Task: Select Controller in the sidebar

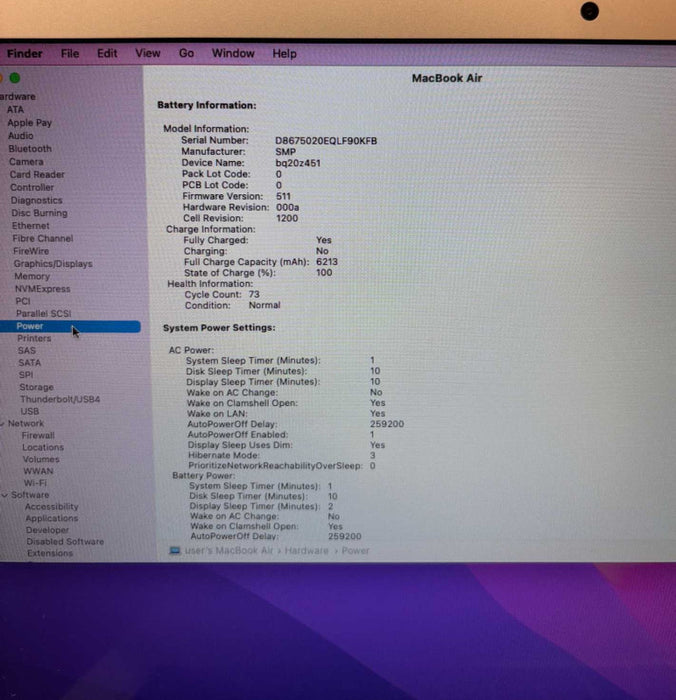Action: pos(32,187)
